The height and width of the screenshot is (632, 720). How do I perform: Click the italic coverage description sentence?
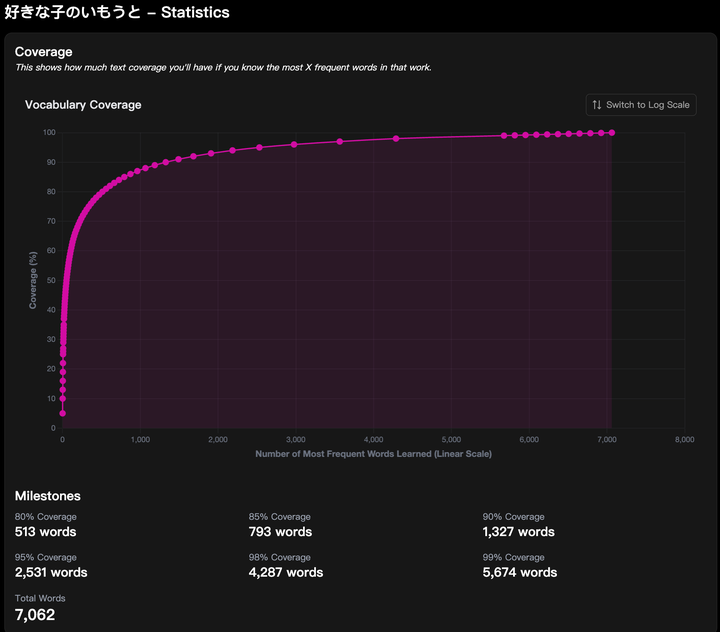tap(223, 68)
